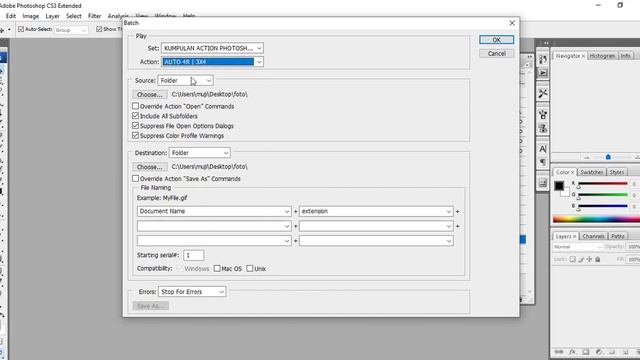Click the lock position icon
This screenshot has height=360, width=640.
tap(589, 259)
